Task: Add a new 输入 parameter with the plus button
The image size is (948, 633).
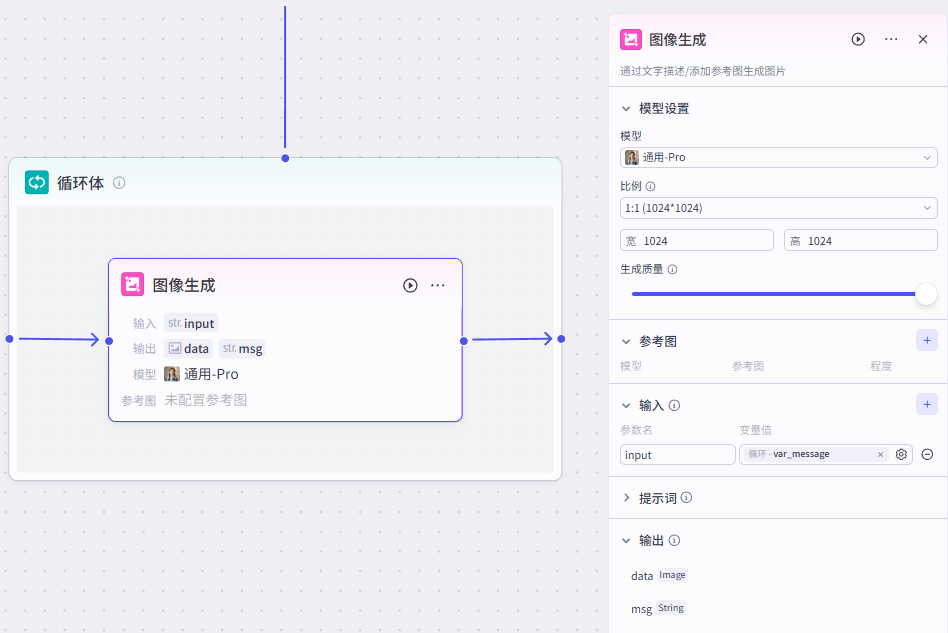Action: (x=926, y=404)
